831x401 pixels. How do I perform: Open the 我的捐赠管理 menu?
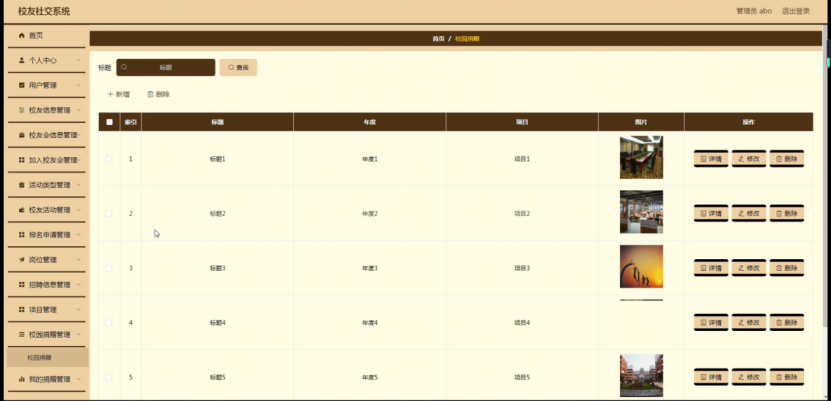click(x=46, y=379)
